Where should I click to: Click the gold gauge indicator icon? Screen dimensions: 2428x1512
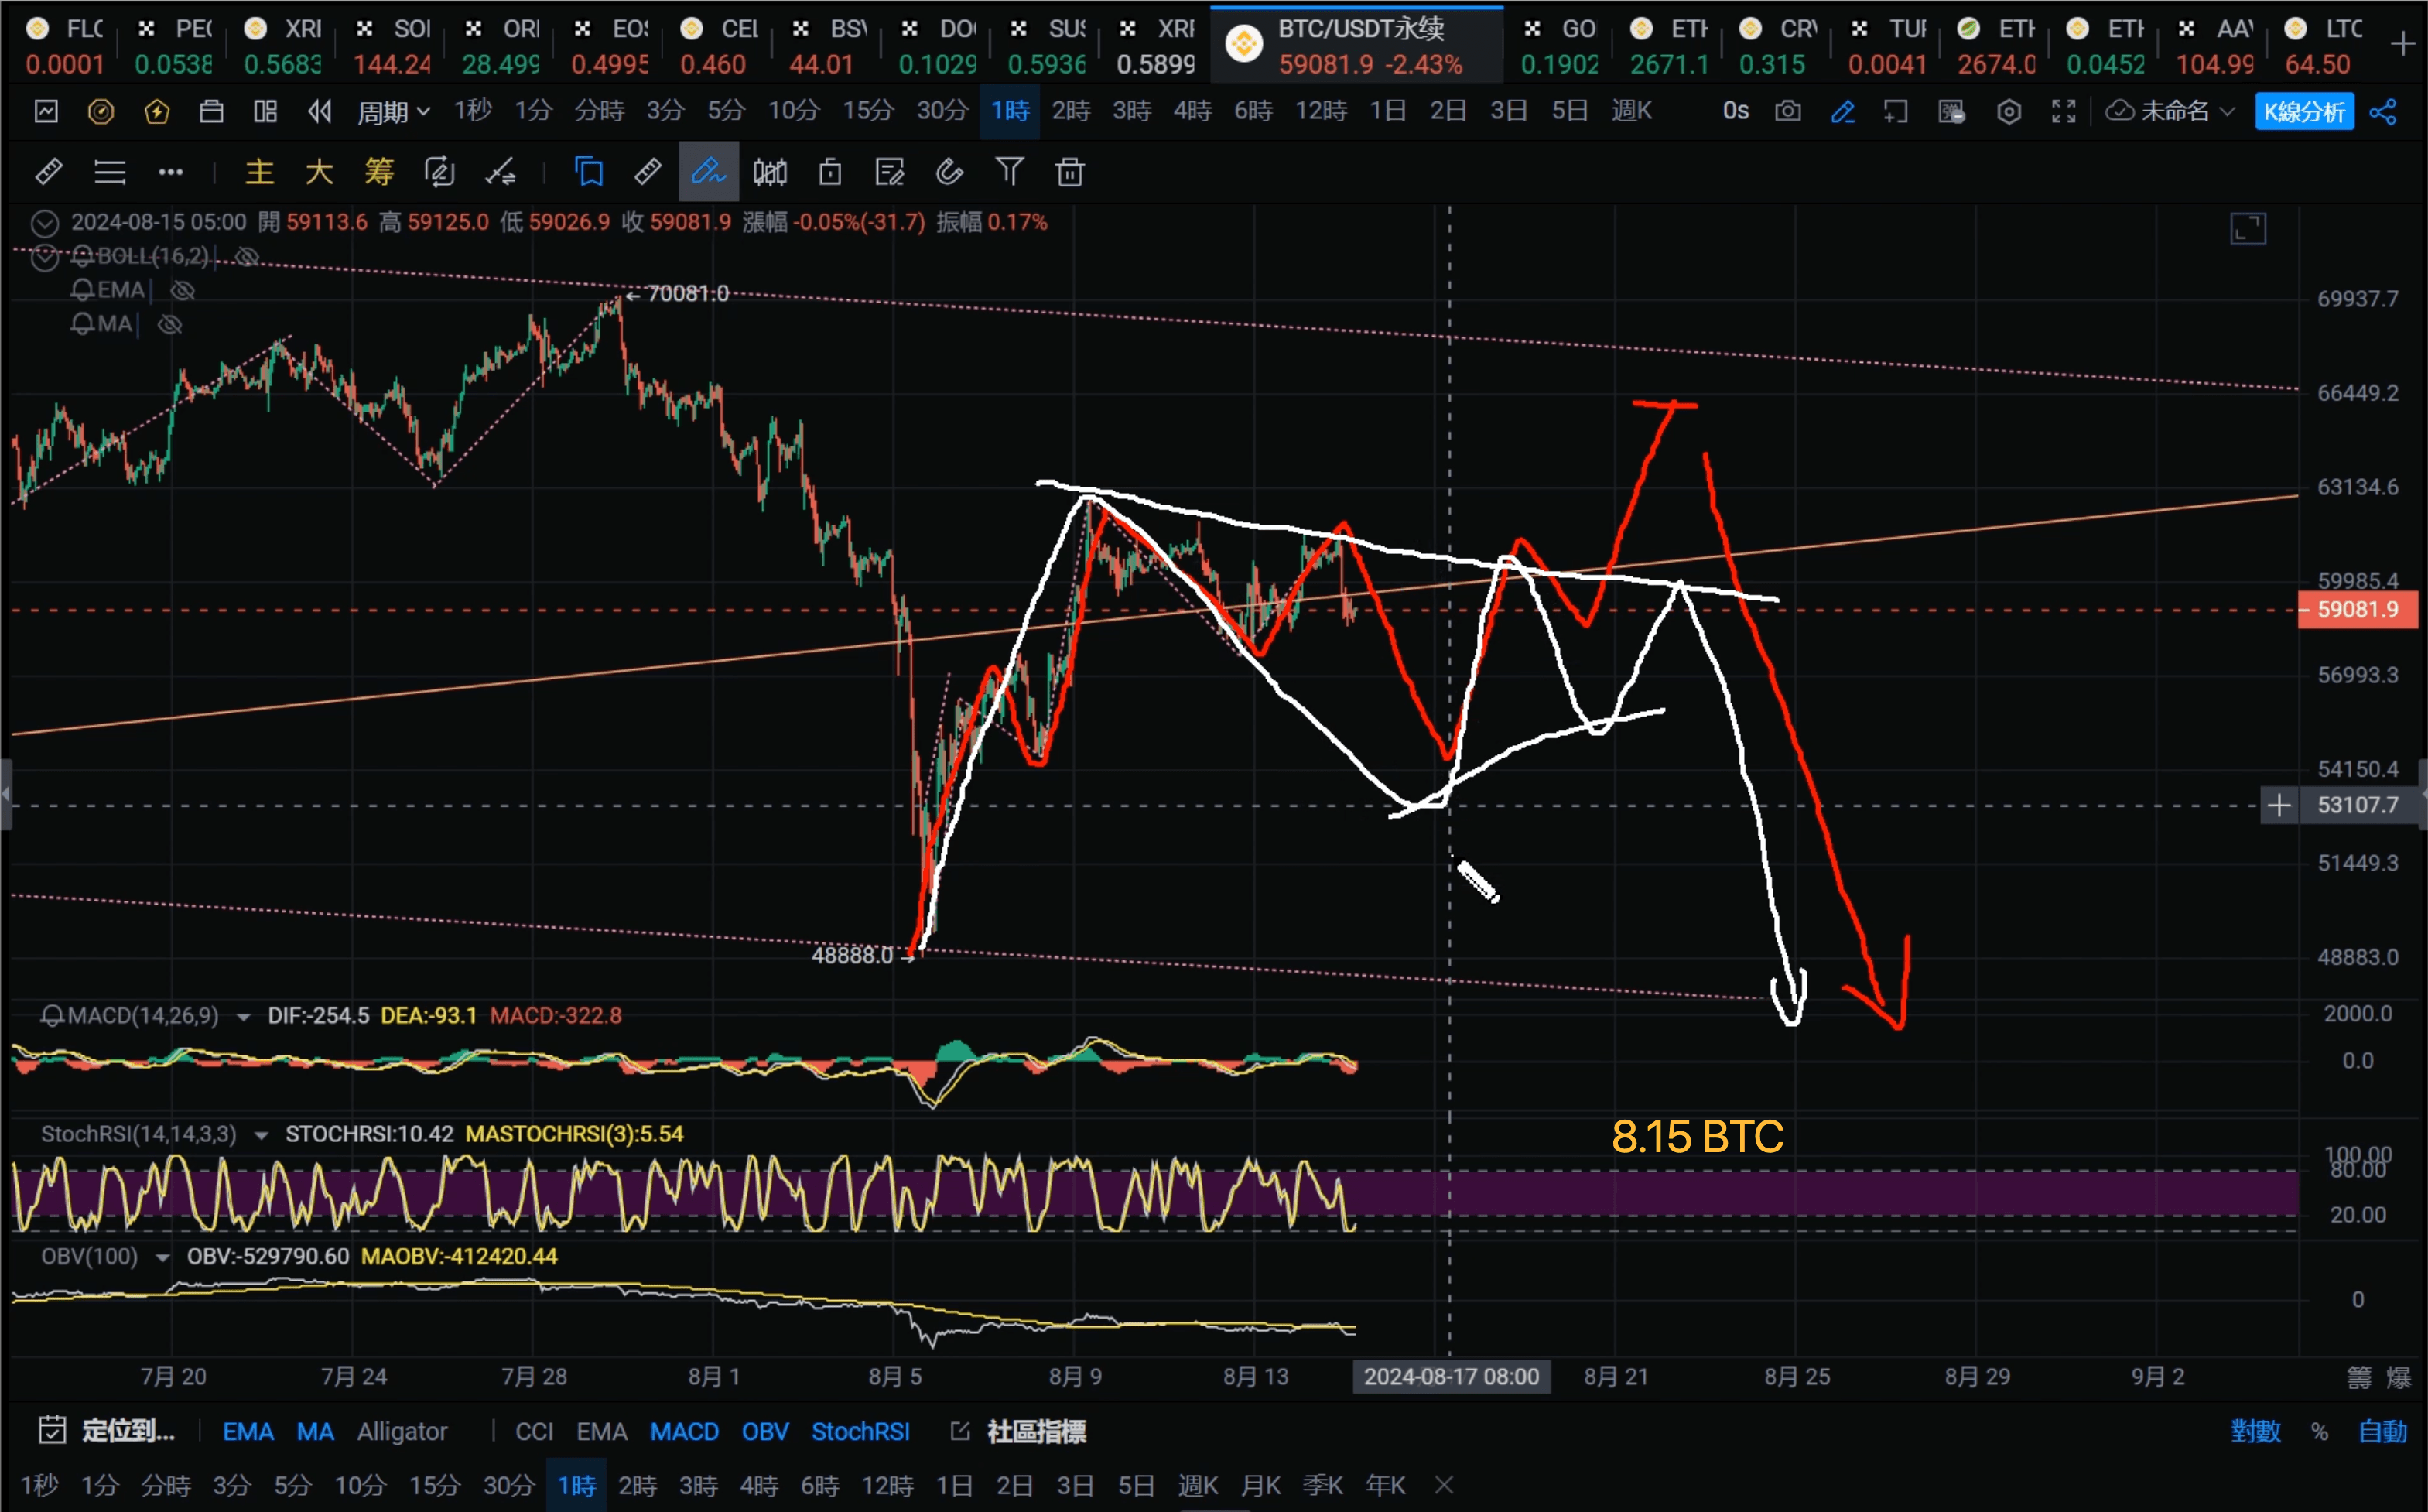101,111
